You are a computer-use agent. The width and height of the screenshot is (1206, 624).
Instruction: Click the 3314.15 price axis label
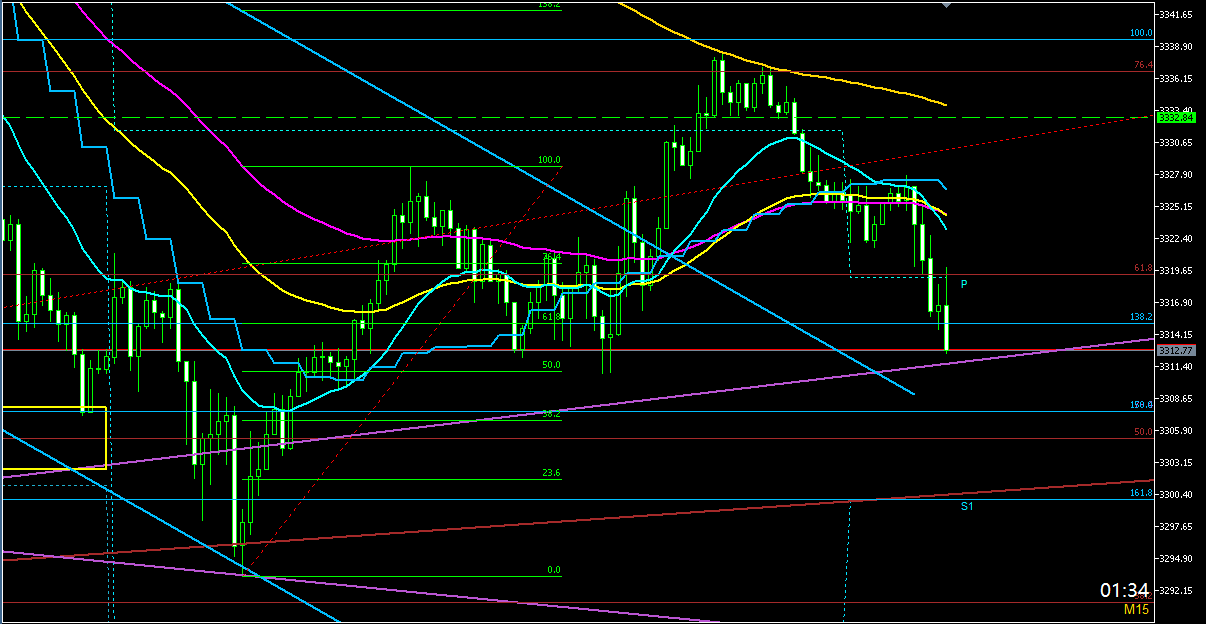pyautogui.click(x=1177, y=335)
